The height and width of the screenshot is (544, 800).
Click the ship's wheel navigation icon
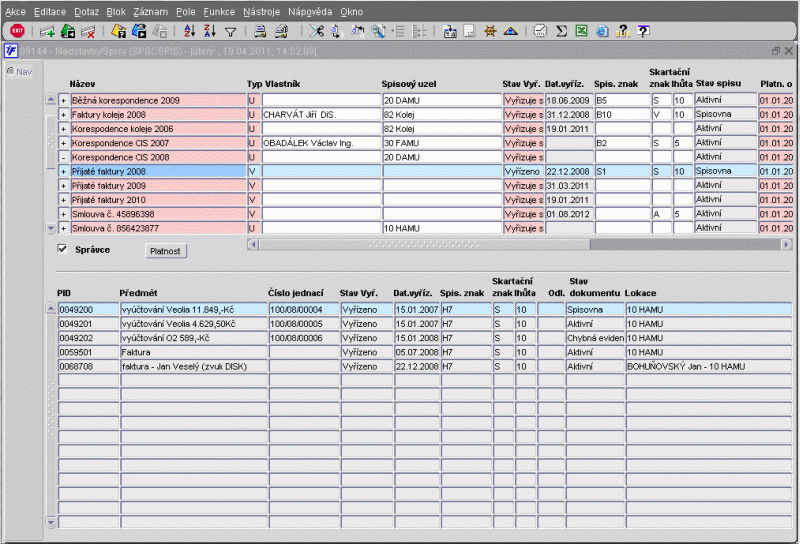(x=490, y=32)
